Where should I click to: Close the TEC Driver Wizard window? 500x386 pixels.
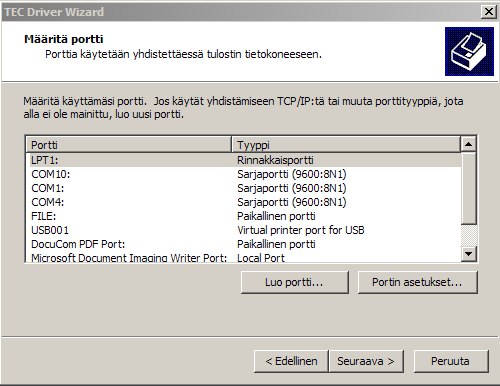point(489,12)
